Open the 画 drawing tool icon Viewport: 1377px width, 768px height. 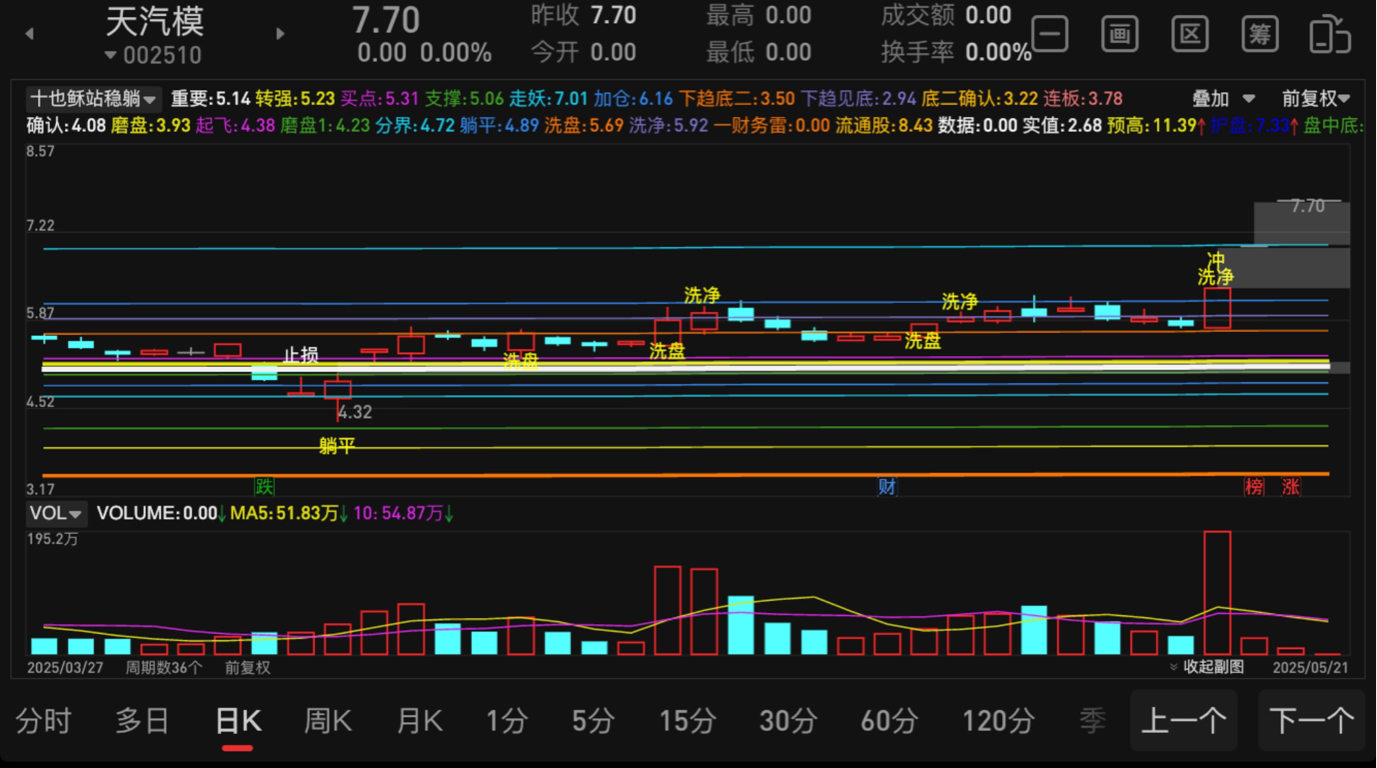pos(1120,34)
